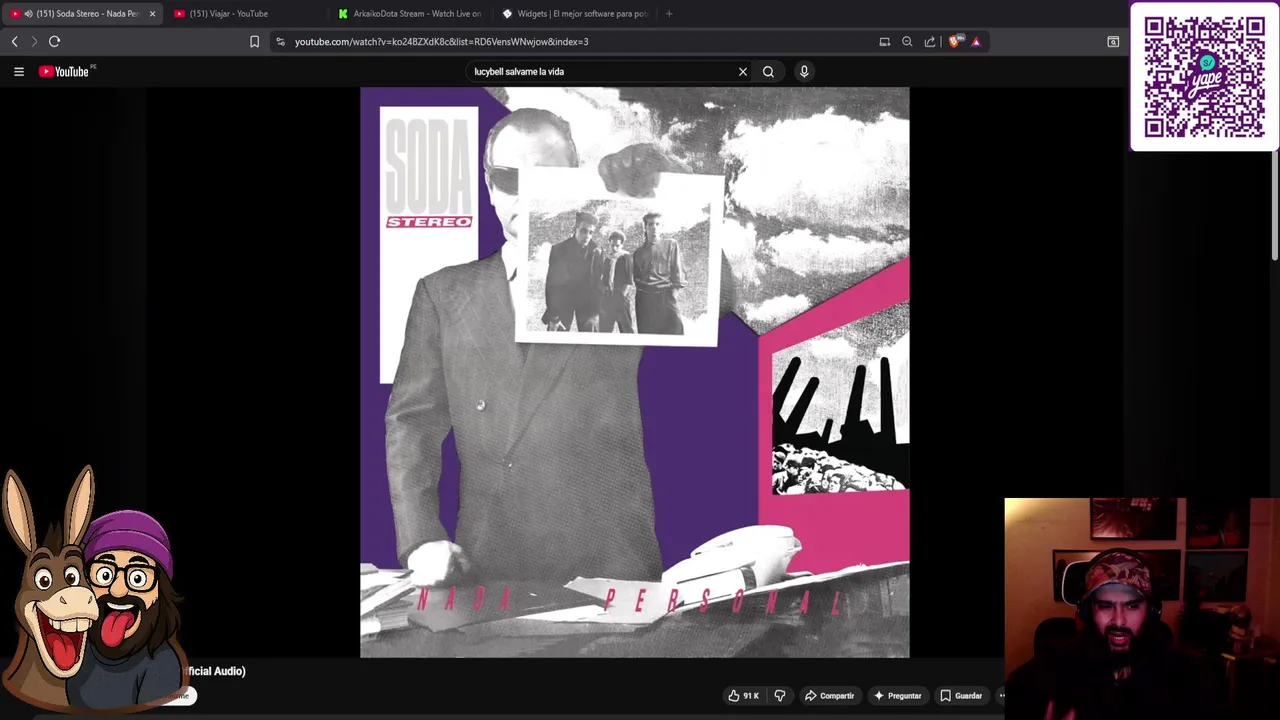Start voice search with the microphone icon
This screenshot has width=1280, height=720.
[x=803, y=71]
